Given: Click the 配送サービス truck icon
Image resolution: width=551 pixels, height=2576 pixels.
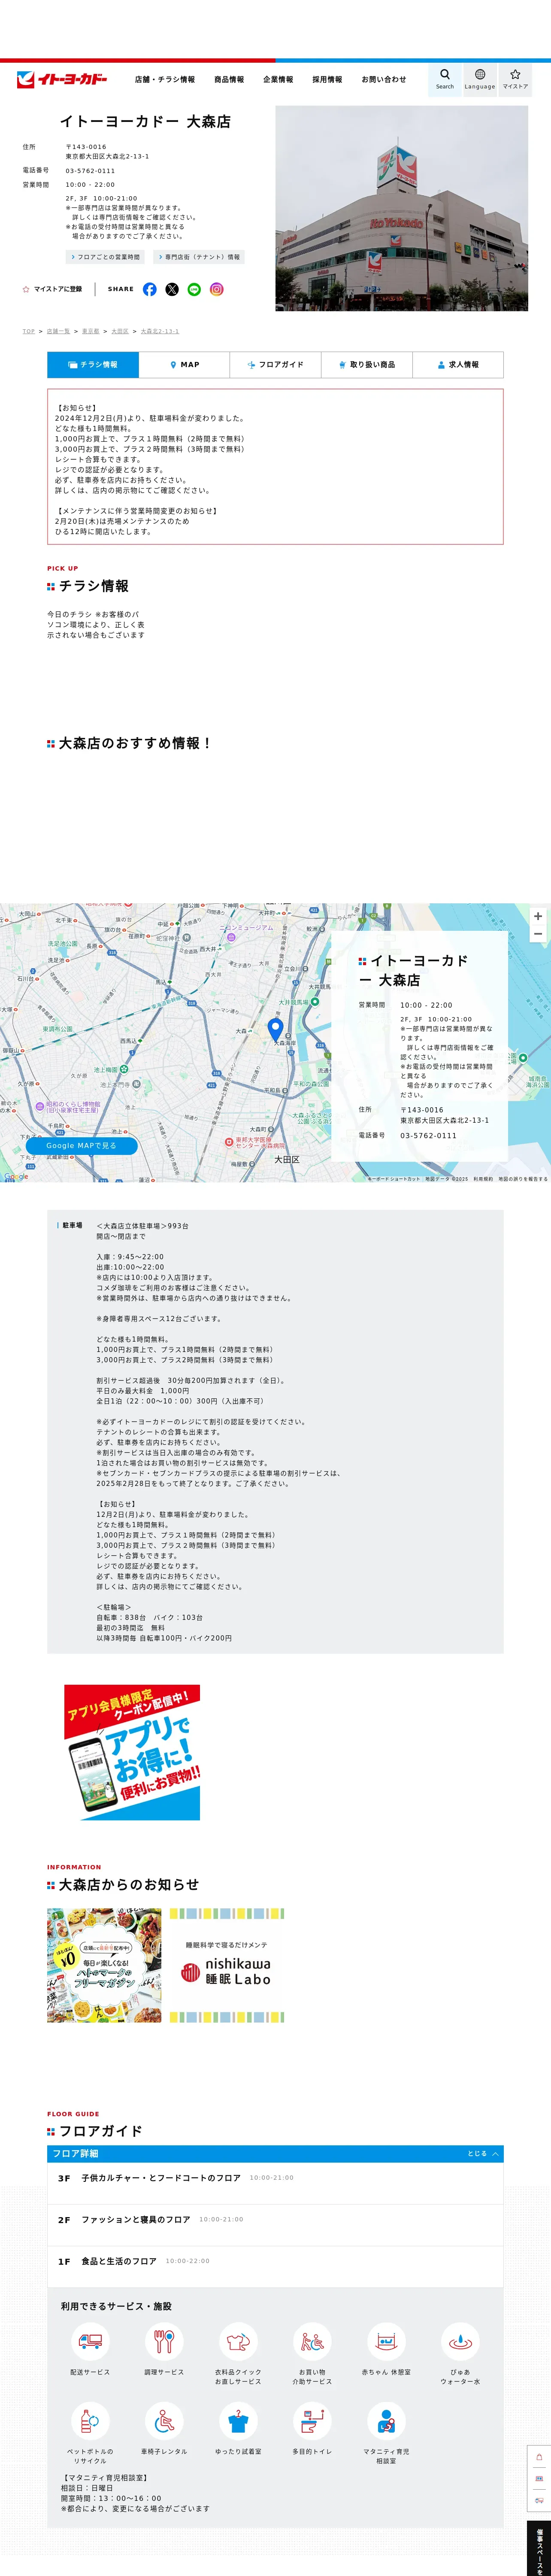Looking at the screenshot, I should click(x=90, y=2341).
